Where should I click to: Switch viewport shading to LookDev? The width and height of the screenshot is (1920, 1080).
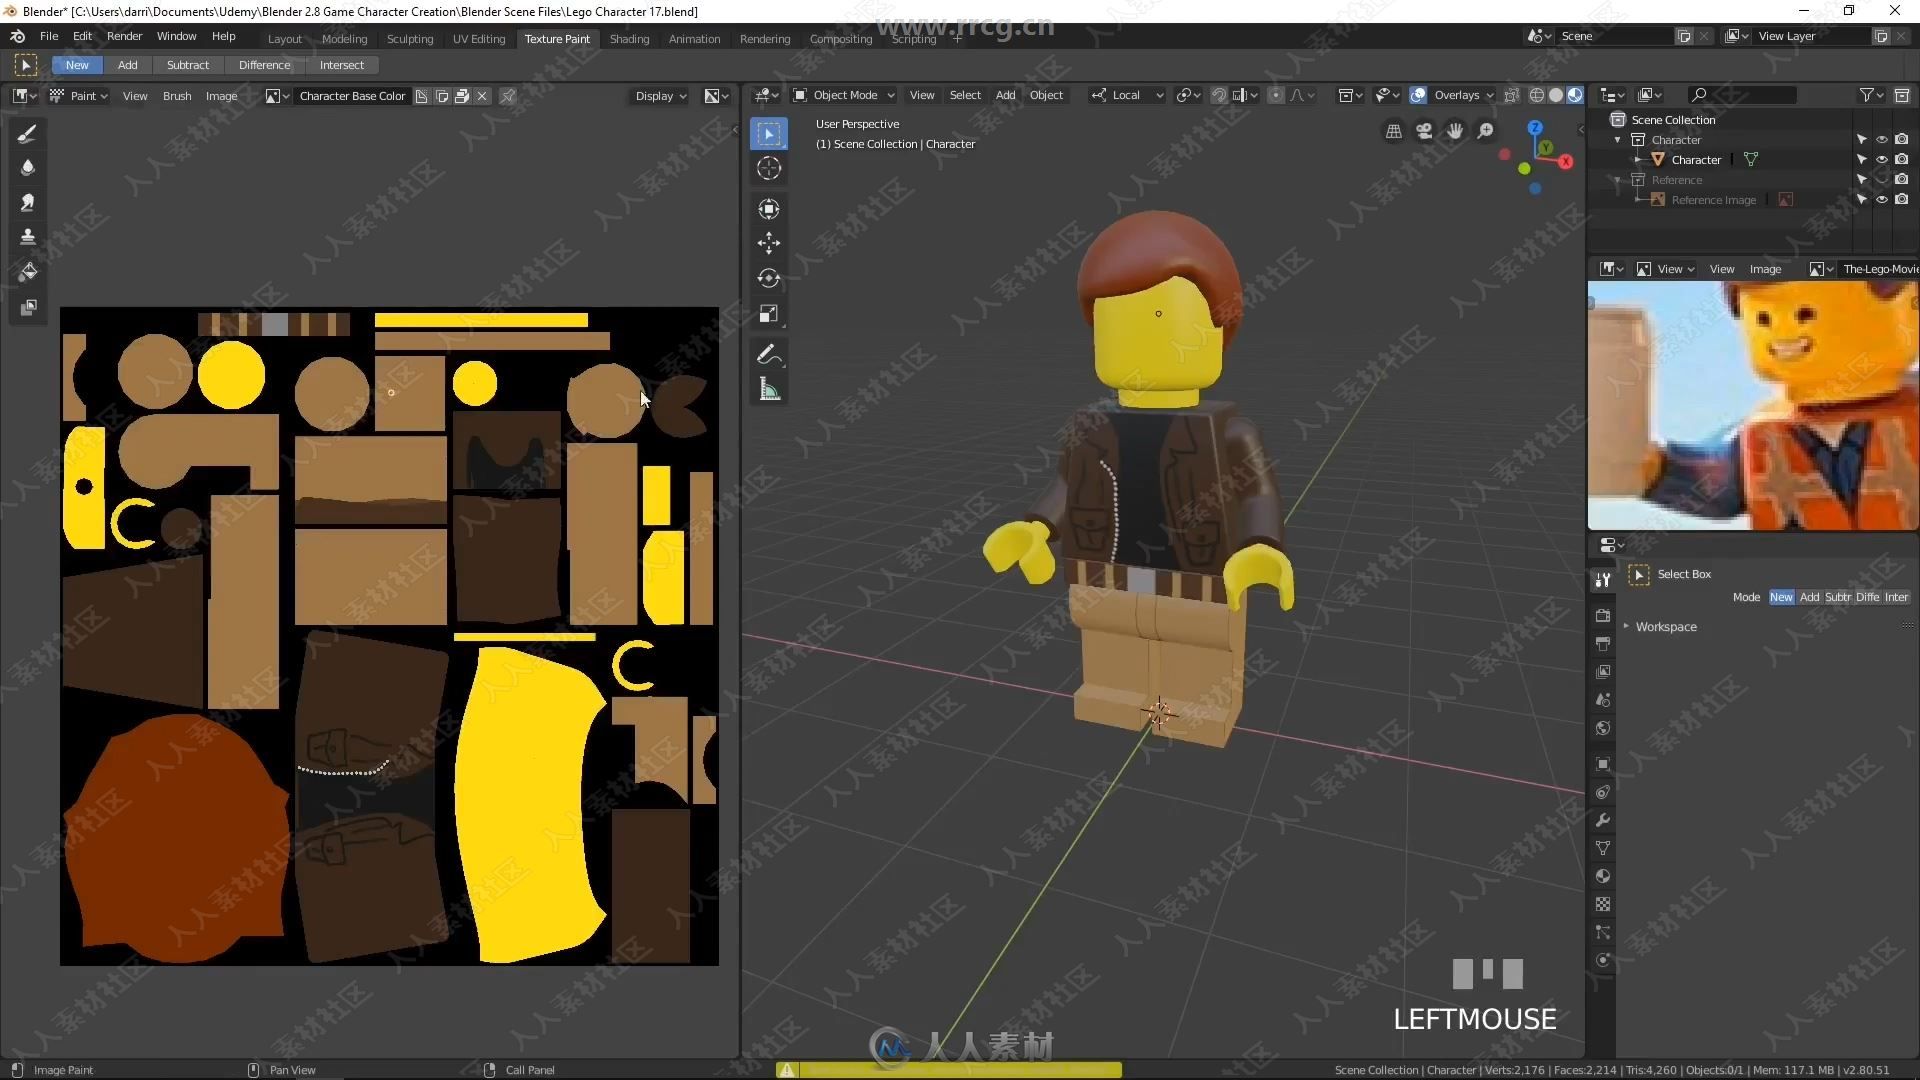[x=1575, y=95]
